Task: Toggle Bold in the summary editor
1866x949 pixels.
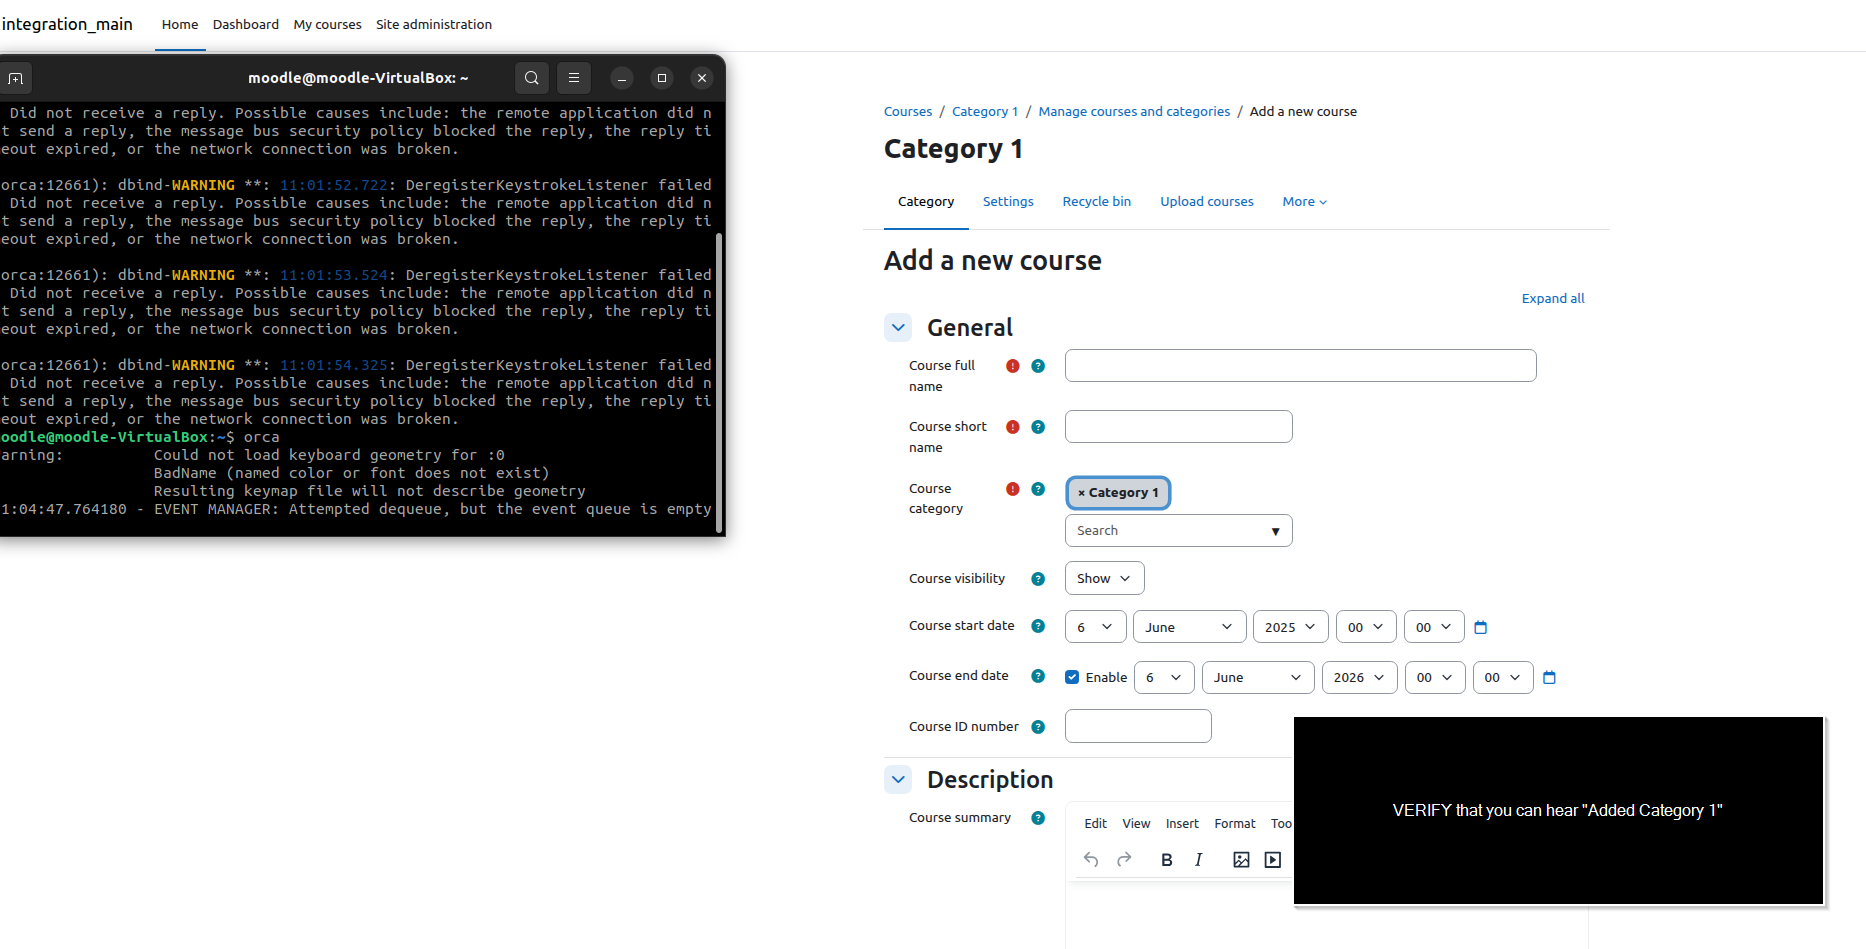Action: click(x=1167, y=860)
